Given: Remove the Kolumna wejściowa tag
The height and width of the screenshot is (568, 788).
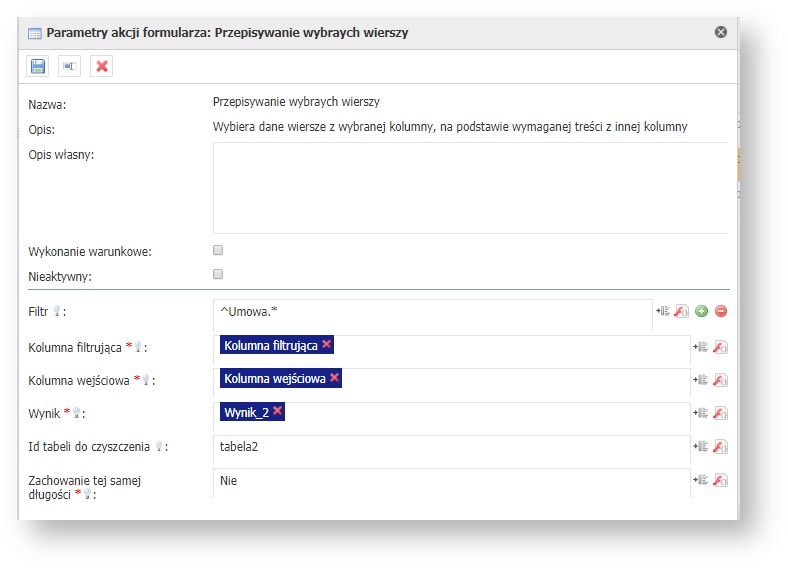Looking at the screenshot, I should tap(334, 378).
